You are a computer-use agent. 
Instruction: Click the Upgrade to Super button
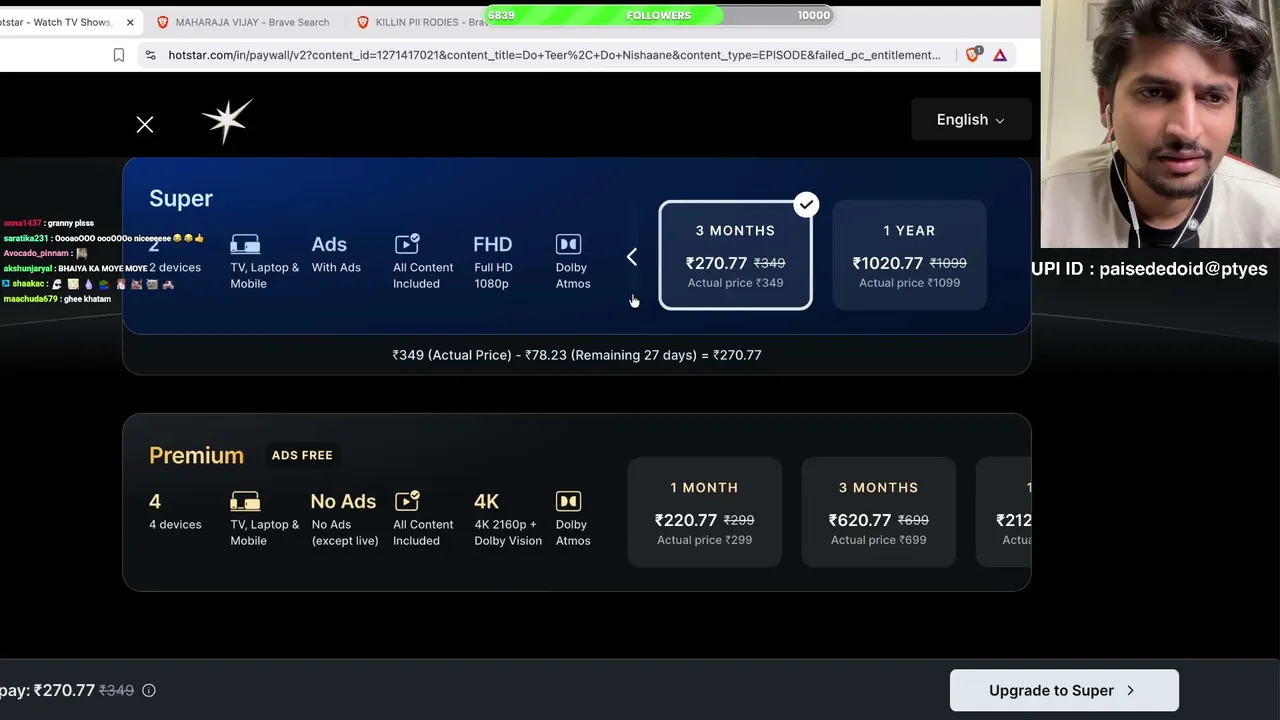tap(1064, 690)
